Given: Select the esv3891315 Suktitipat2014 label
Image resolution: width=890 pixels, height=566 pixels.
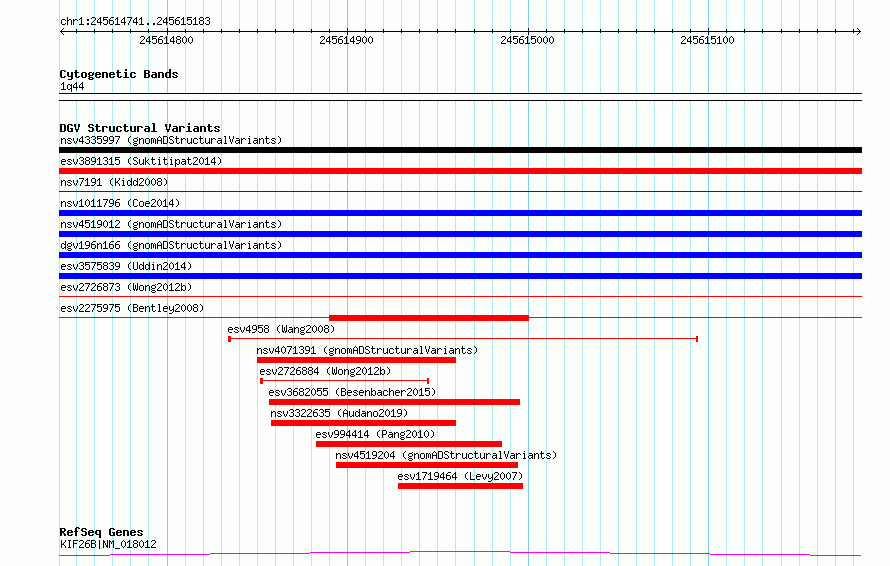Looking at the screenshot, I should (x=141, y=161).
